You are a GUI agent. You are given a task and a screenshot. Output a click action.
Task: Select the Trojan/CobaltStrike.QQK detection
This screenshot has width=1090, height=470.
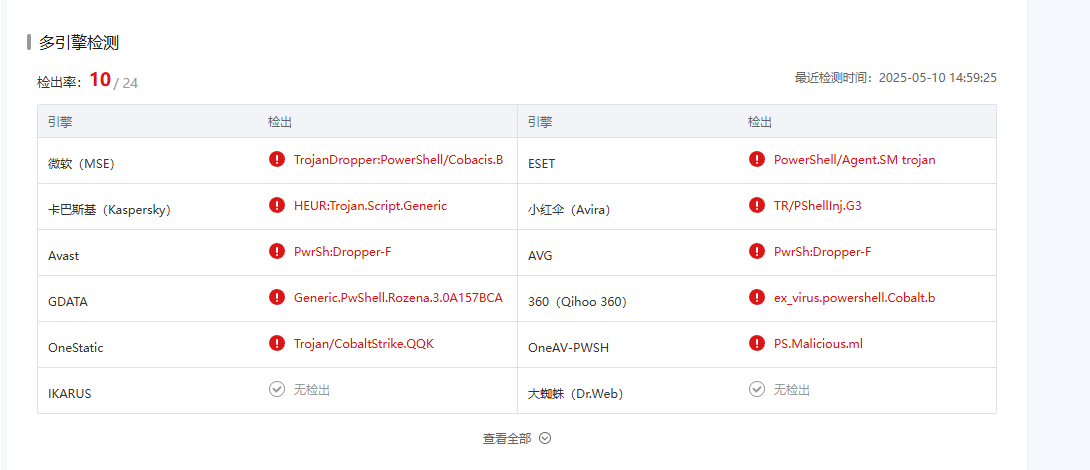[364, 343]
